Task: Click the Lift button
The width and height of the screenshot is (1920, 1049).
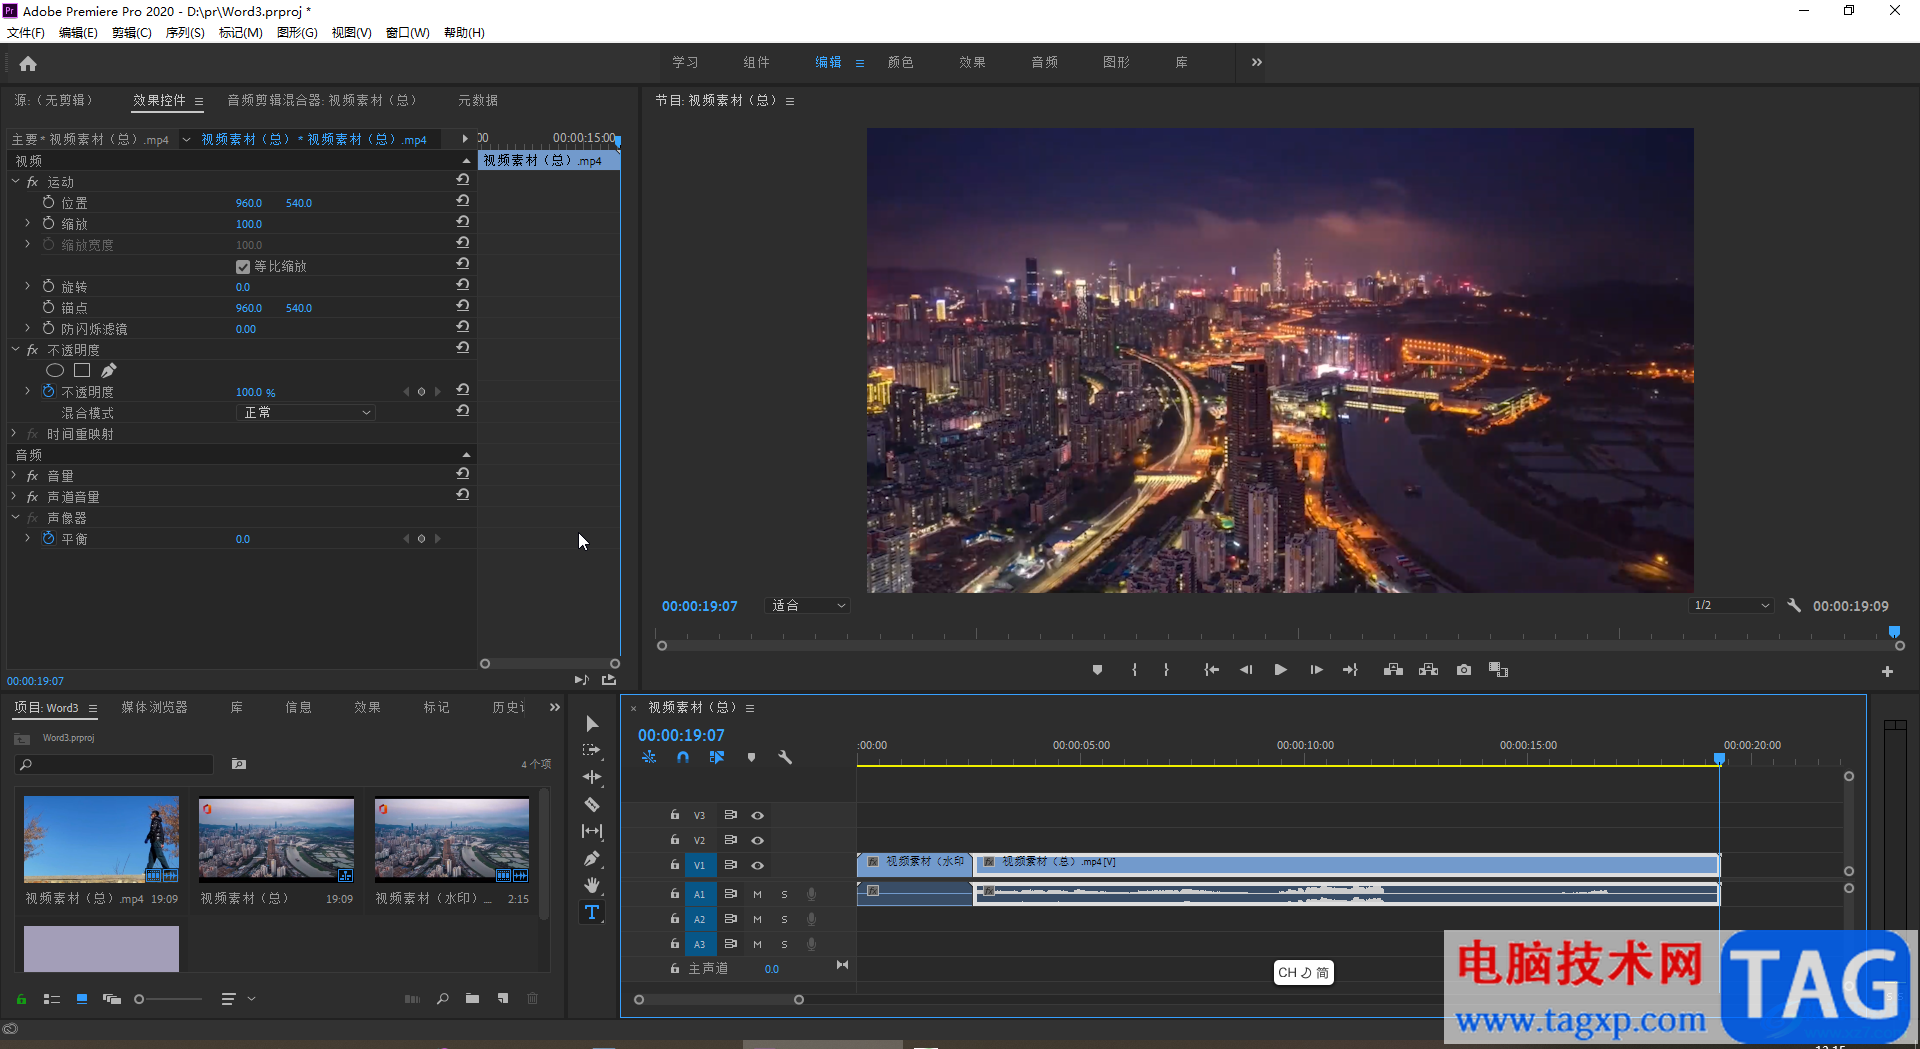Action: coord(1393,670)
